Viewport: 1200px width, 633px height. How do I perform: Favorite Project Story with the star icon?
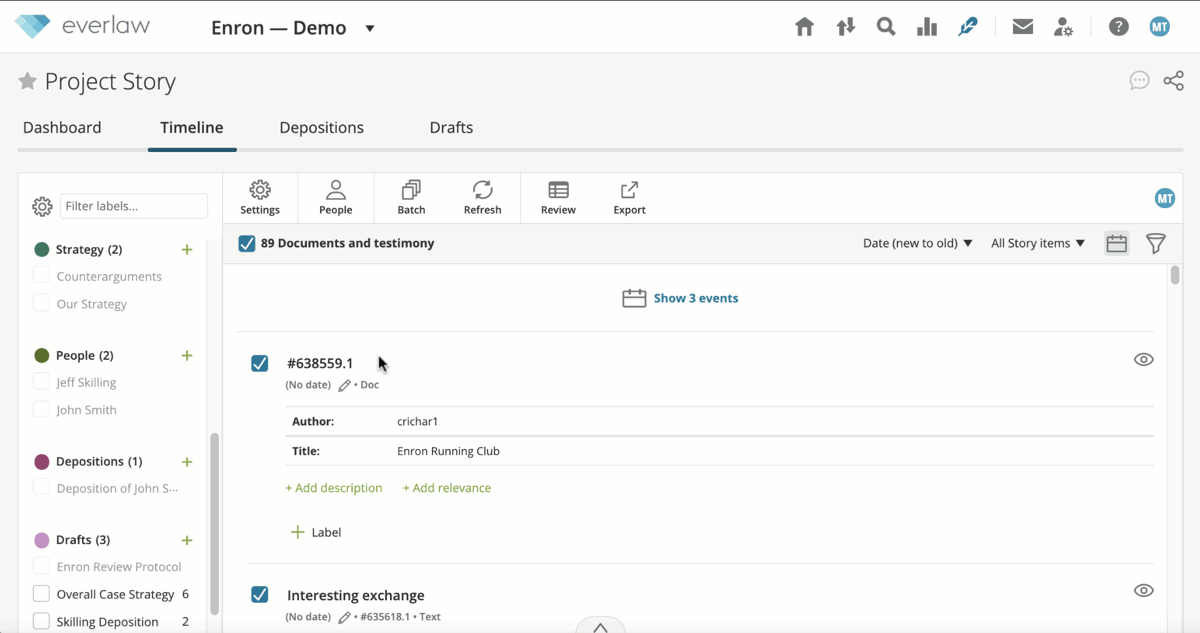(28, 82)
